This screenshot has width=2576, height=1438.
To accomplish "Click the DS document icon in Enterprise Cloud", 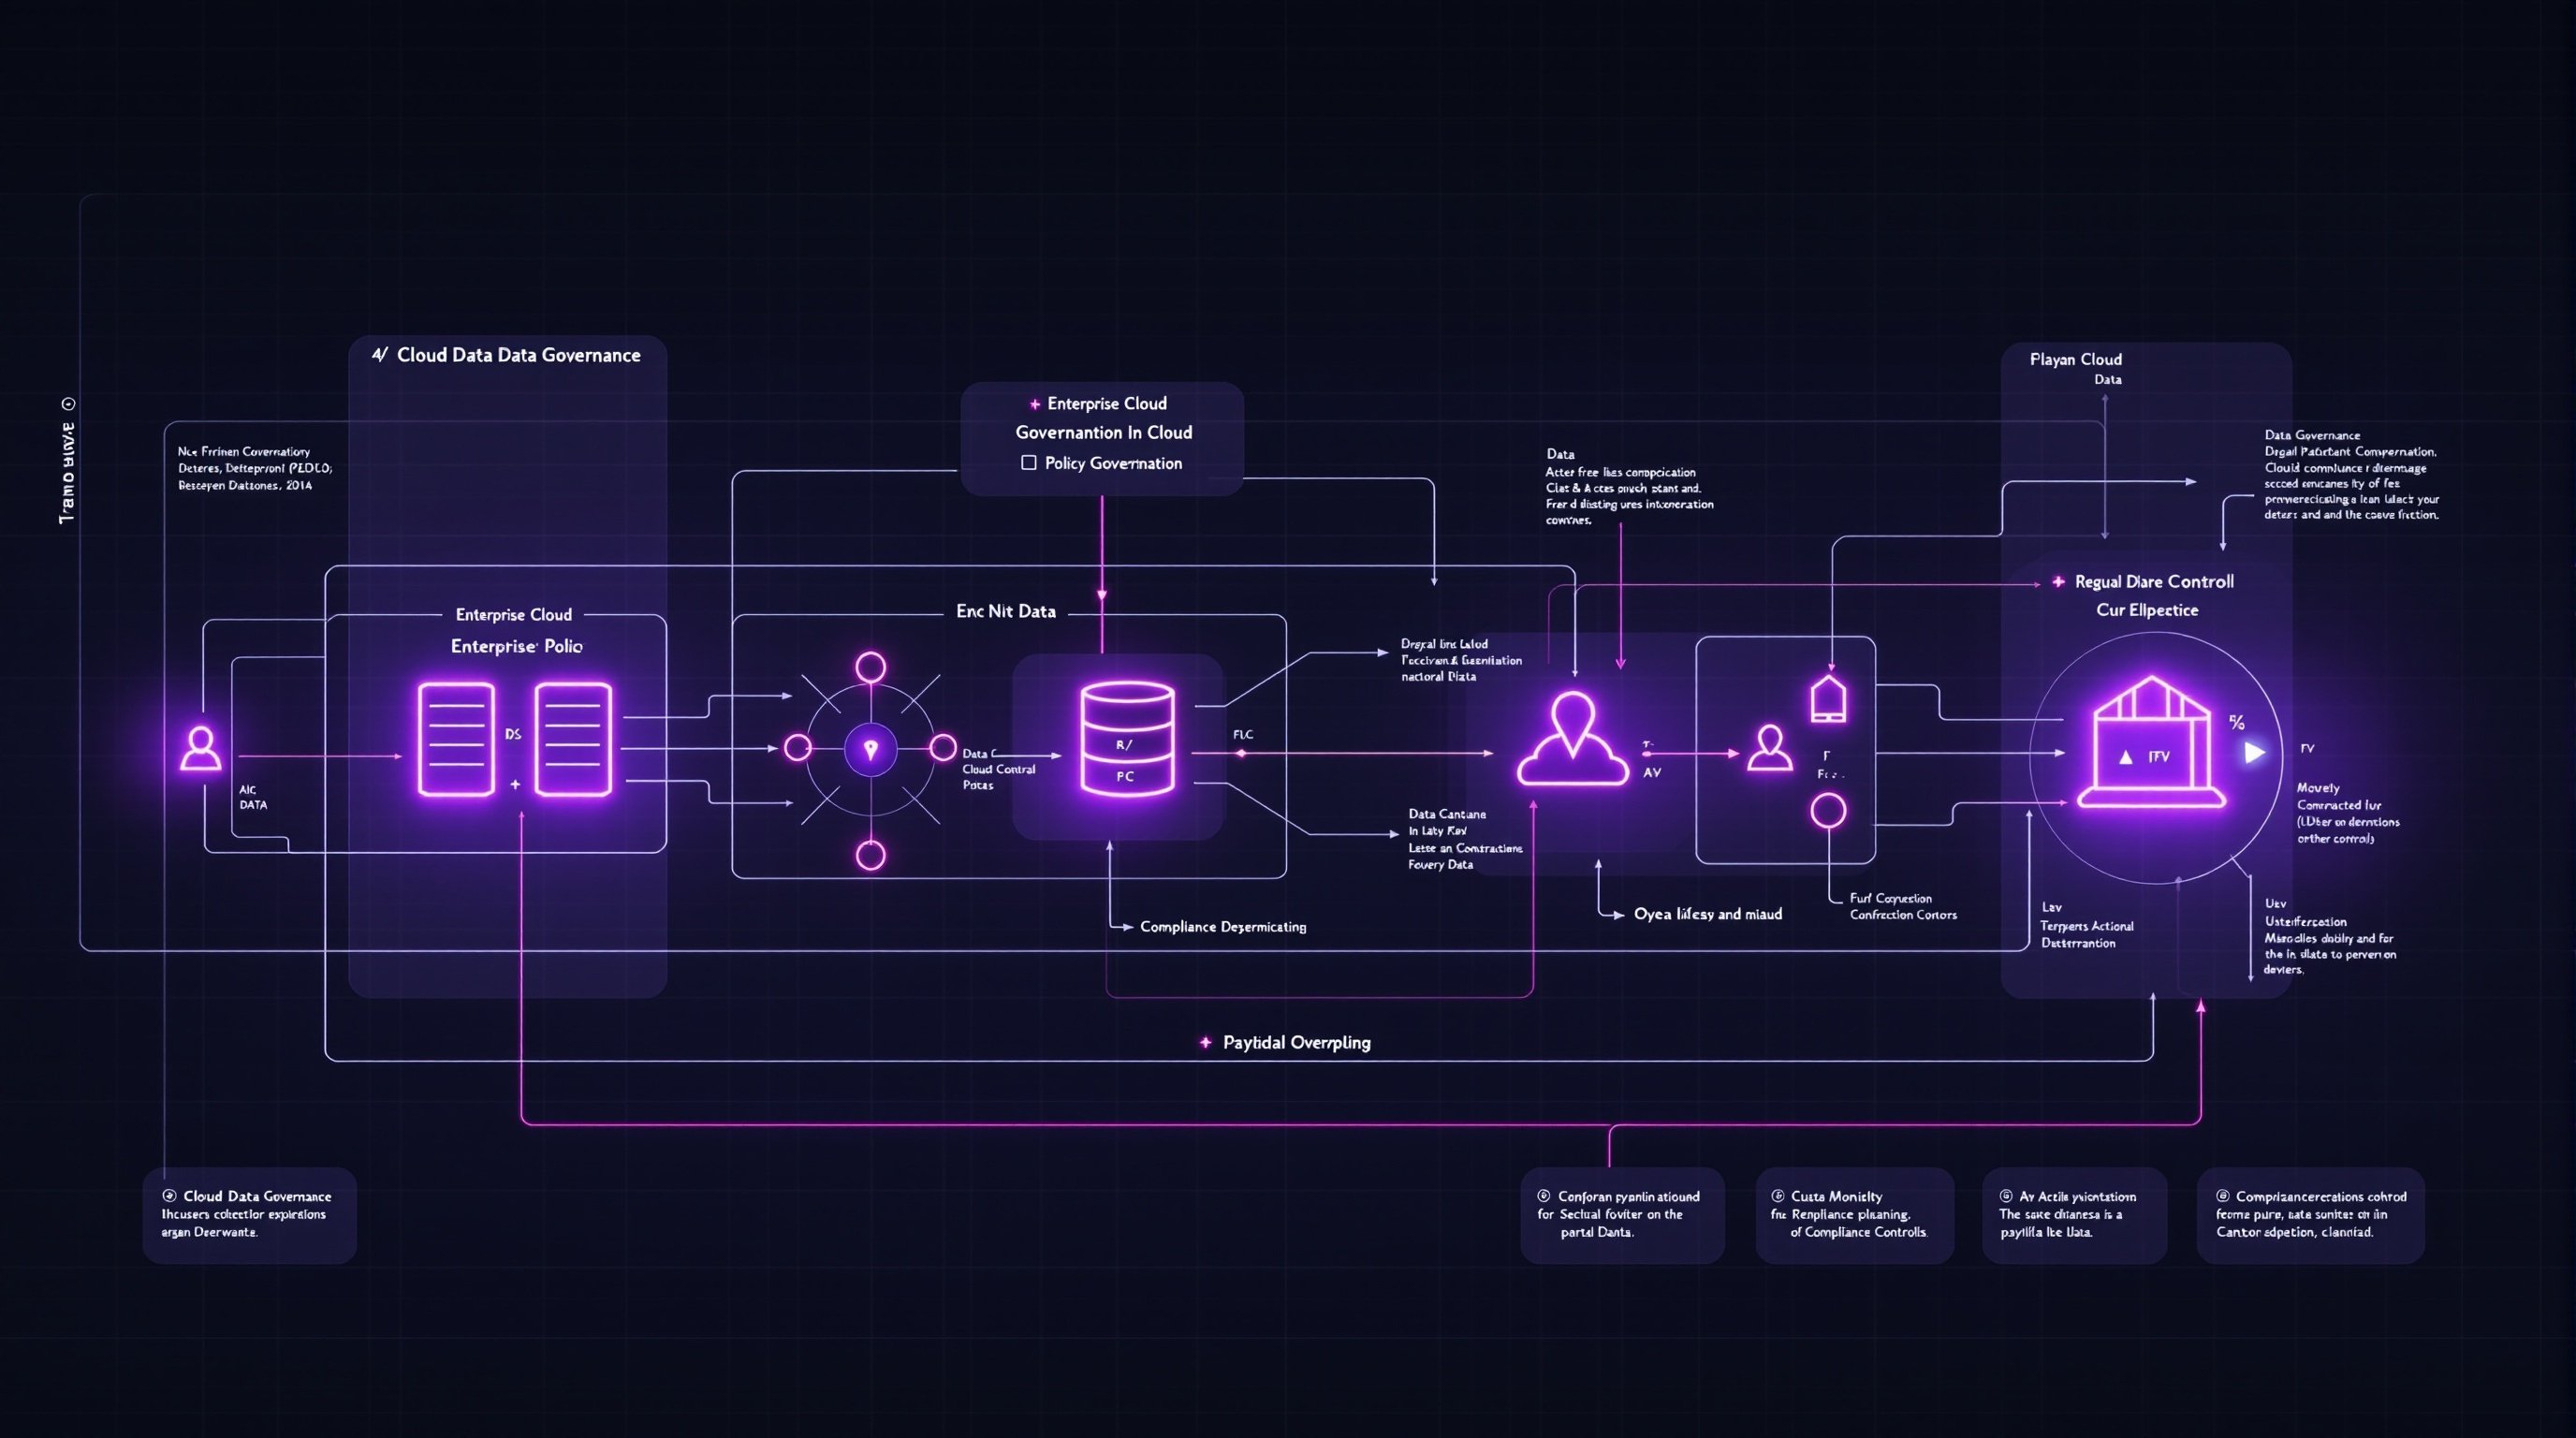I will coord(456,745).
